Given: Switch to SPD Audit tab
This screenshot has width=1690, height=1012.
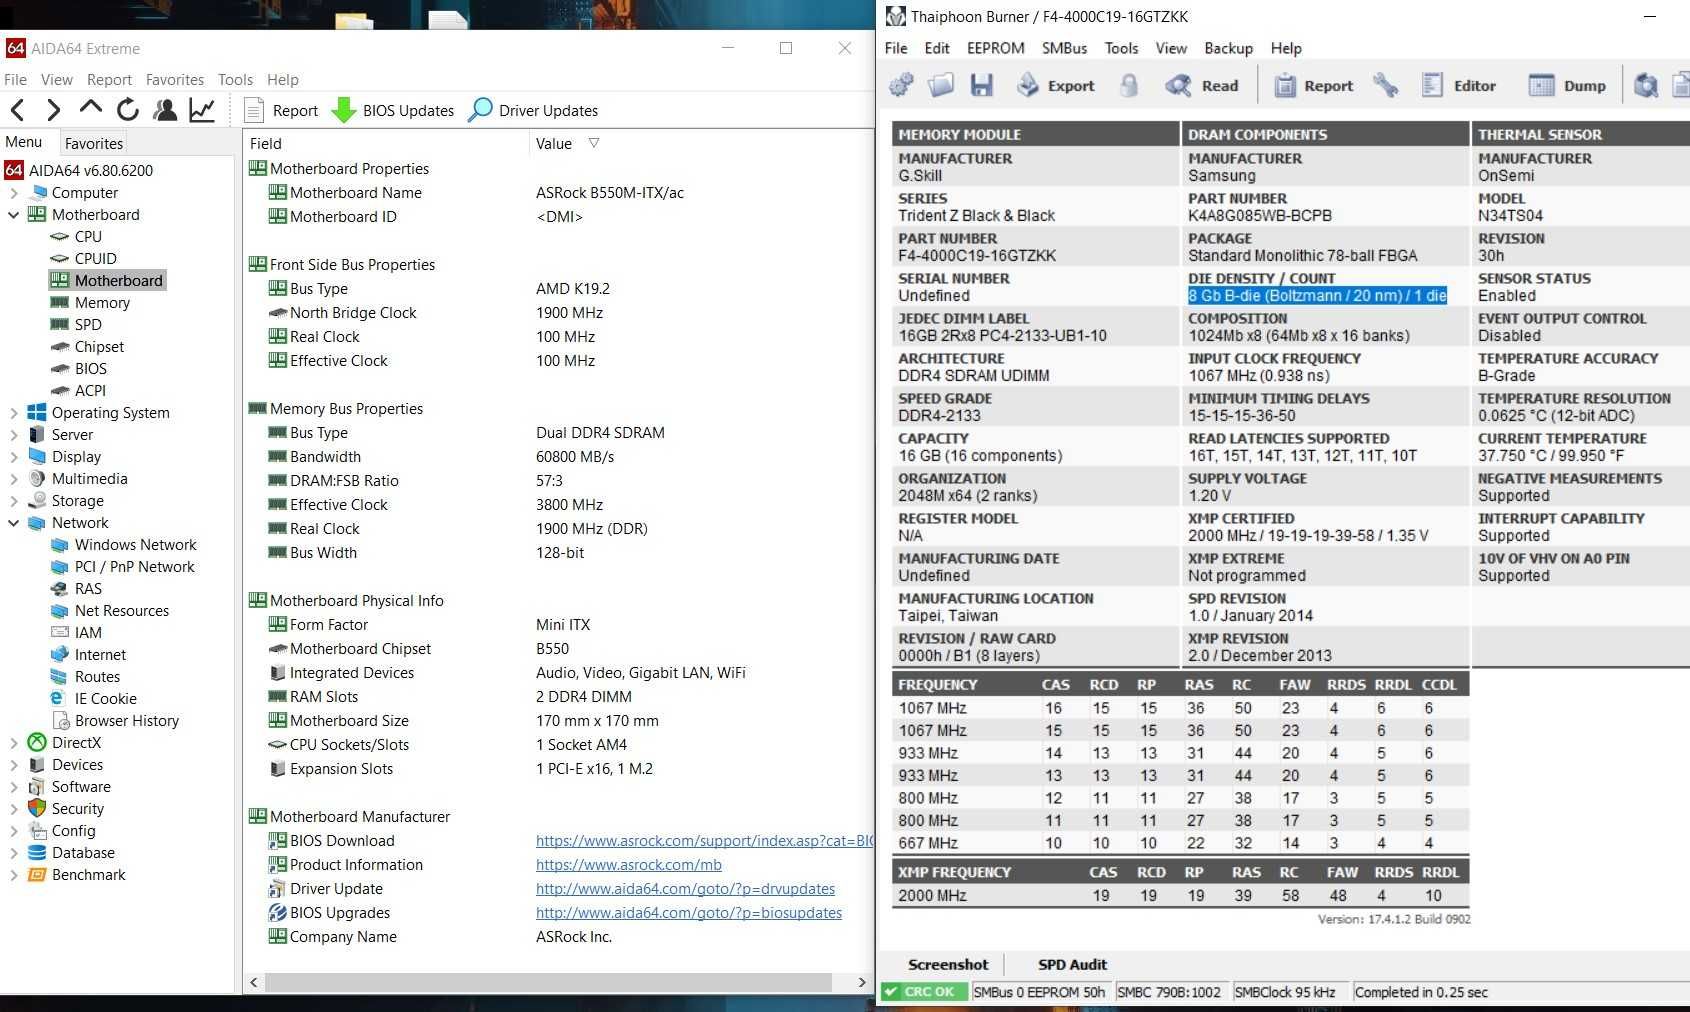Looking at the screenshot, I should pyautogui.click(x=1072, y=964).
